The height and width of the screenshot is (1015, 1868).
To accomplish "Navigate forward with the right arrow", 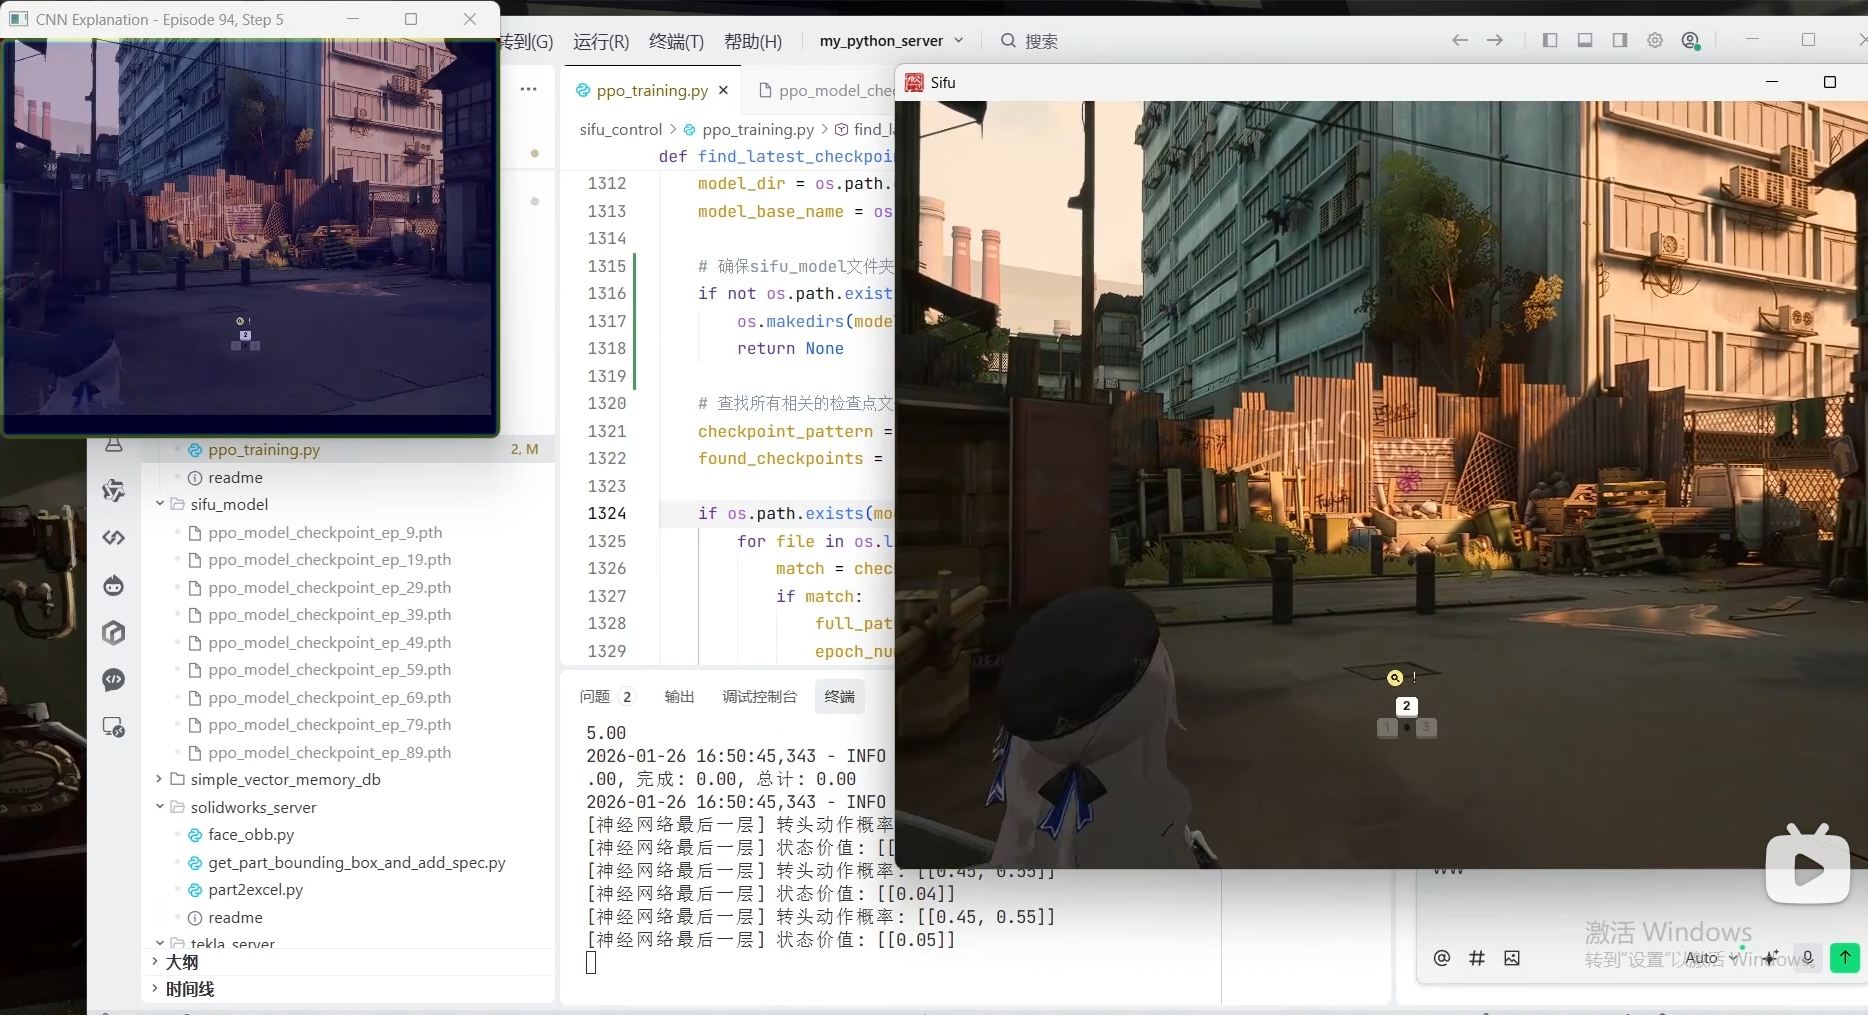I will 1495,40.
